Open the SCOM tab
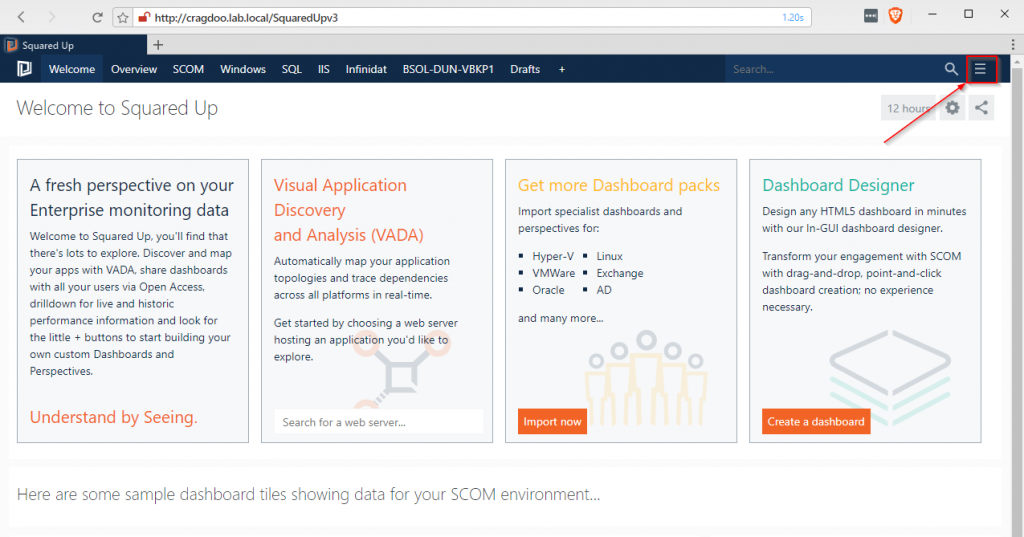 188,69
